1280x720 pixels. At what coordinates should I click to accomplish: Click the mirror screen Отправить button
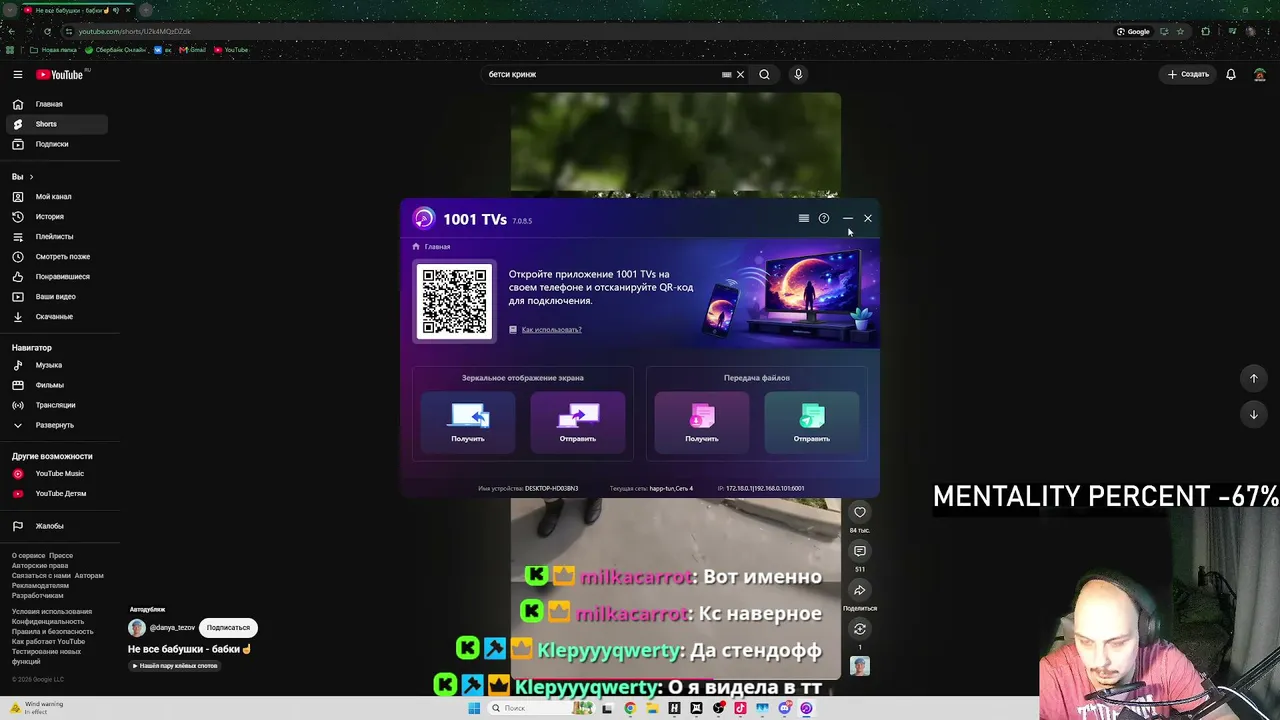[578, 422]
